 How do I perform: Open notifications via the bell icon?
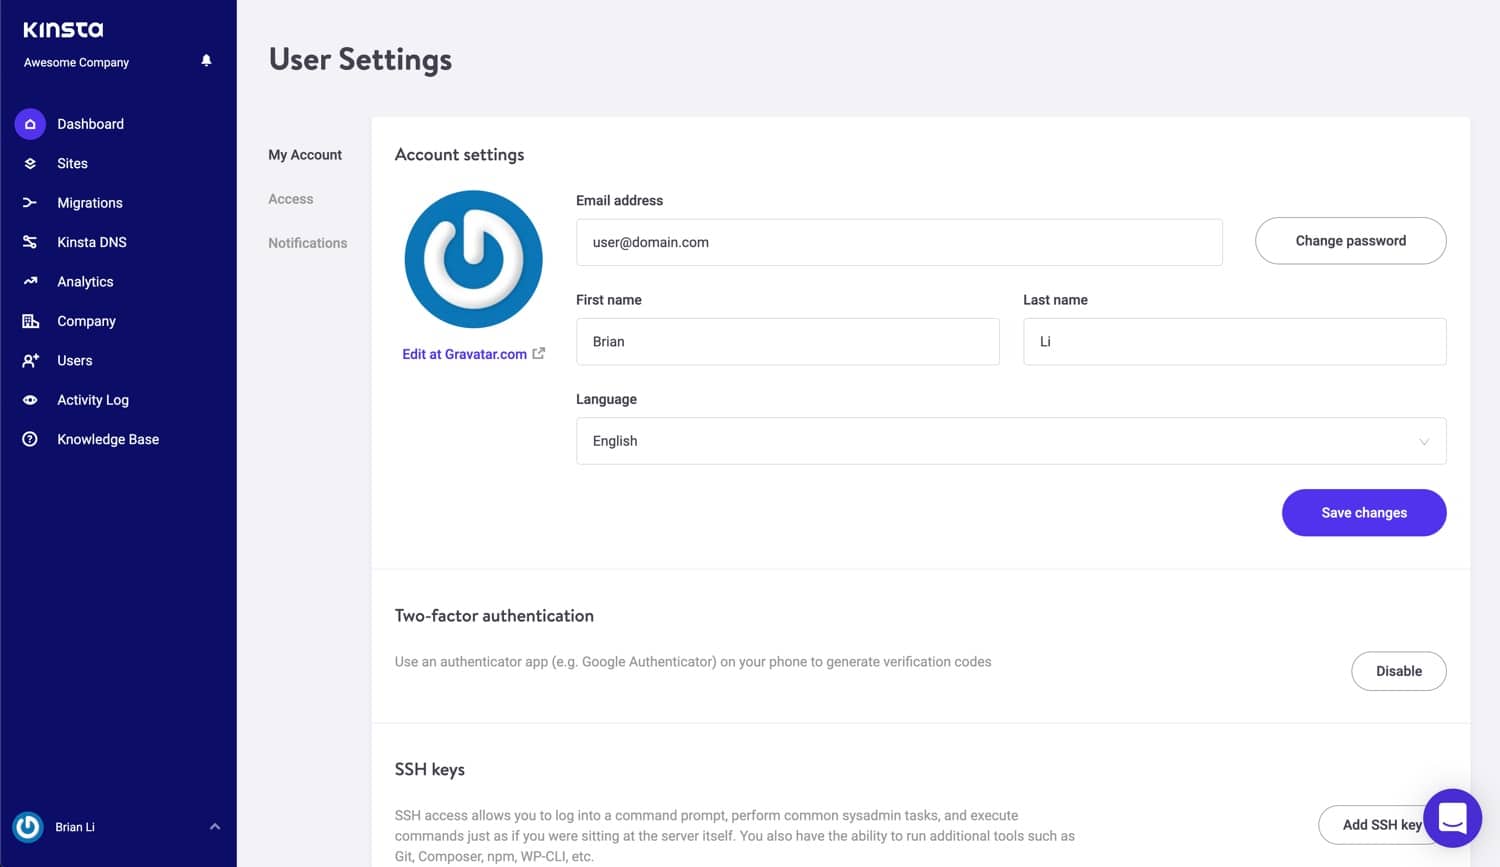206,60
